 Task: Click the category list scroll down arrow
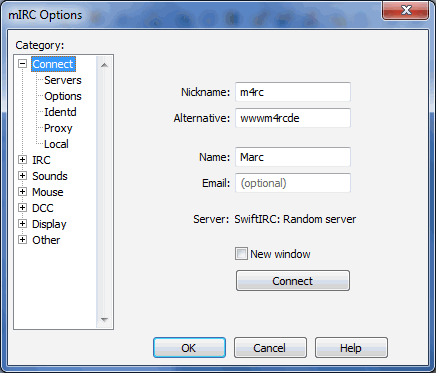coord(104,320)
